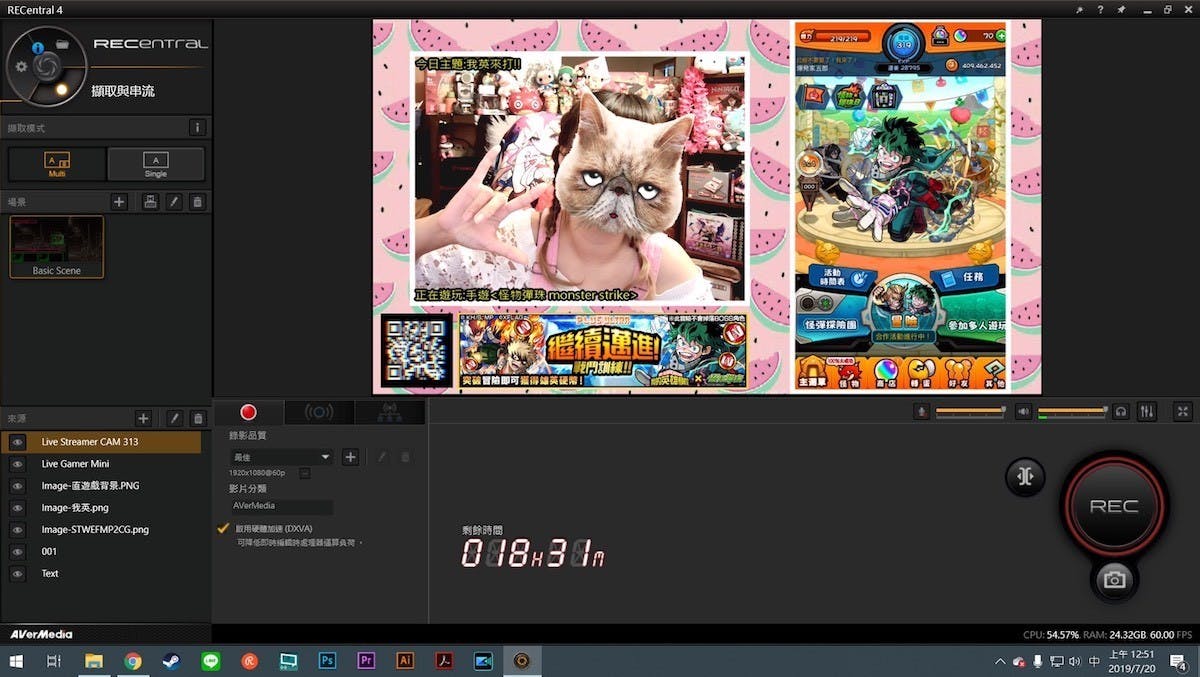Viewport: 1200px width, 677px height.
Task: Toggle hardware acceleration (DXVA) checkbox
Action: tap(223, 527)
